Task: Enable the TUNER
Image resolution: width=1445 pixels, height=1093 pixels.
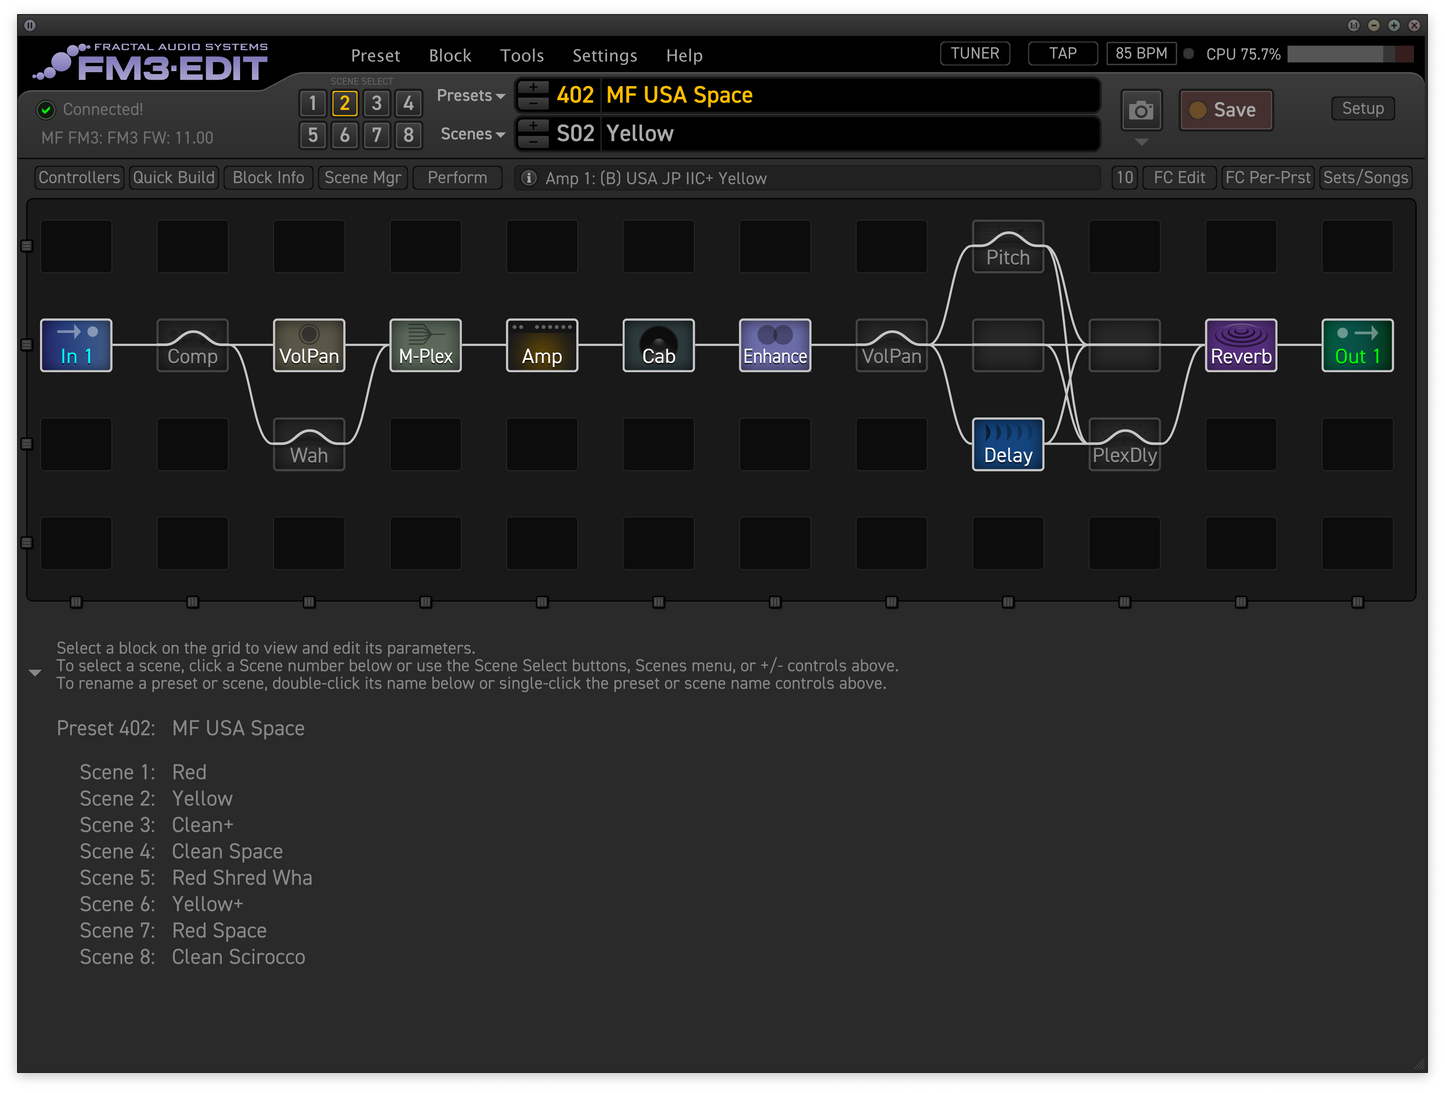Action: [974, 53]
